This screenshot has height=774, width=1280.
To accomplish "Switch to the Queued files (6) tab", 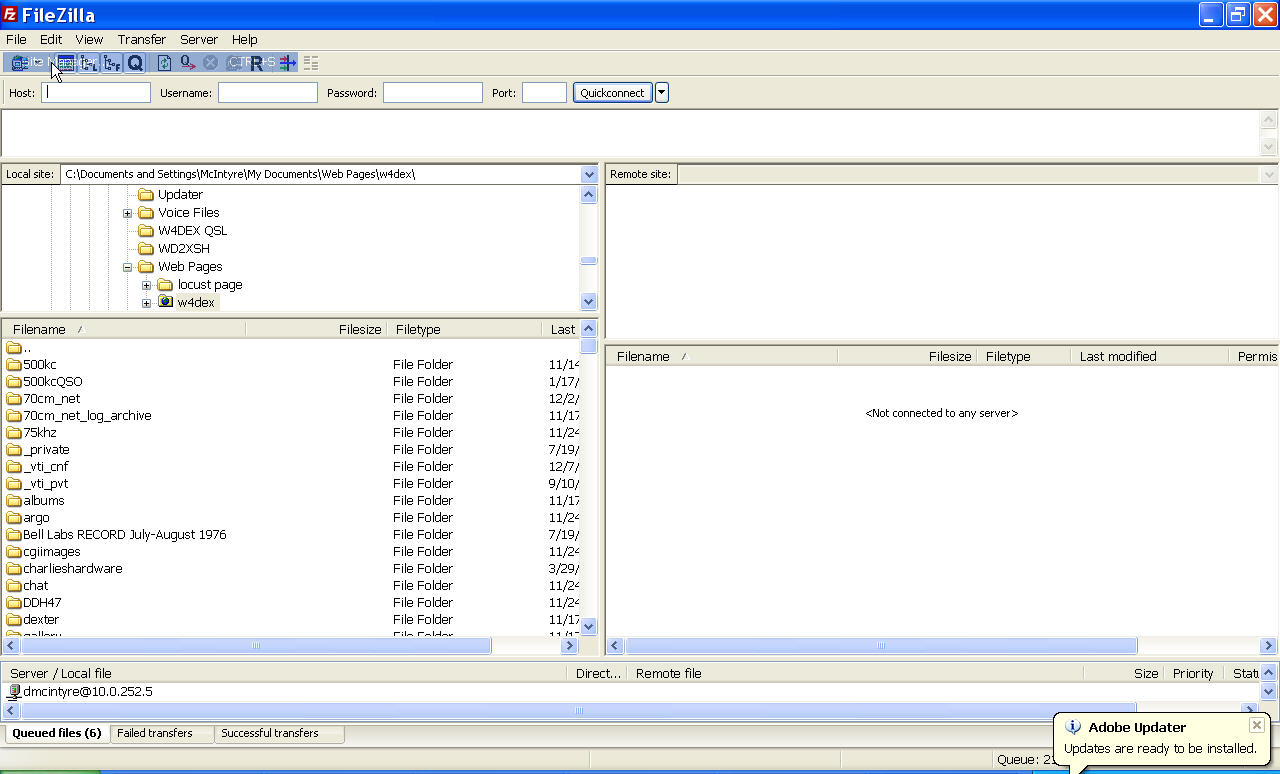I will coord(57,733).
